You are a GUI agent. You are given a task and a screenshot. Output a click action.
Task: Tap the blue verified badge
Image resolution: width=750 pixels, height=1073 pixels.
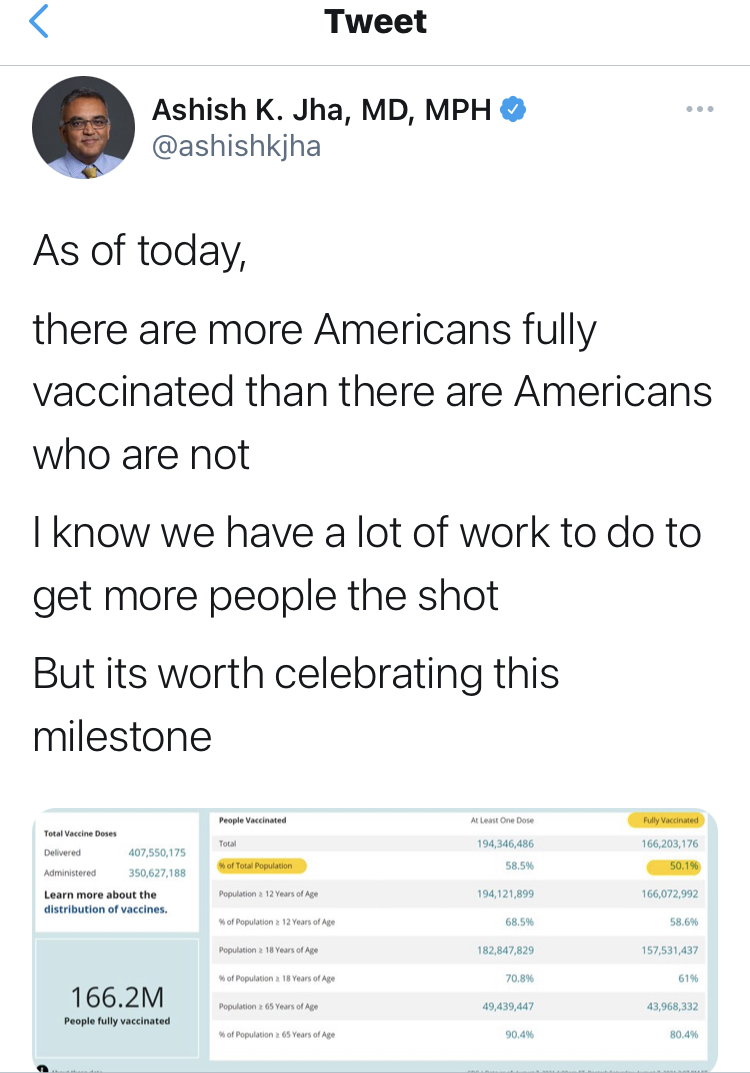pyautogui.click(x=514, y=110)
